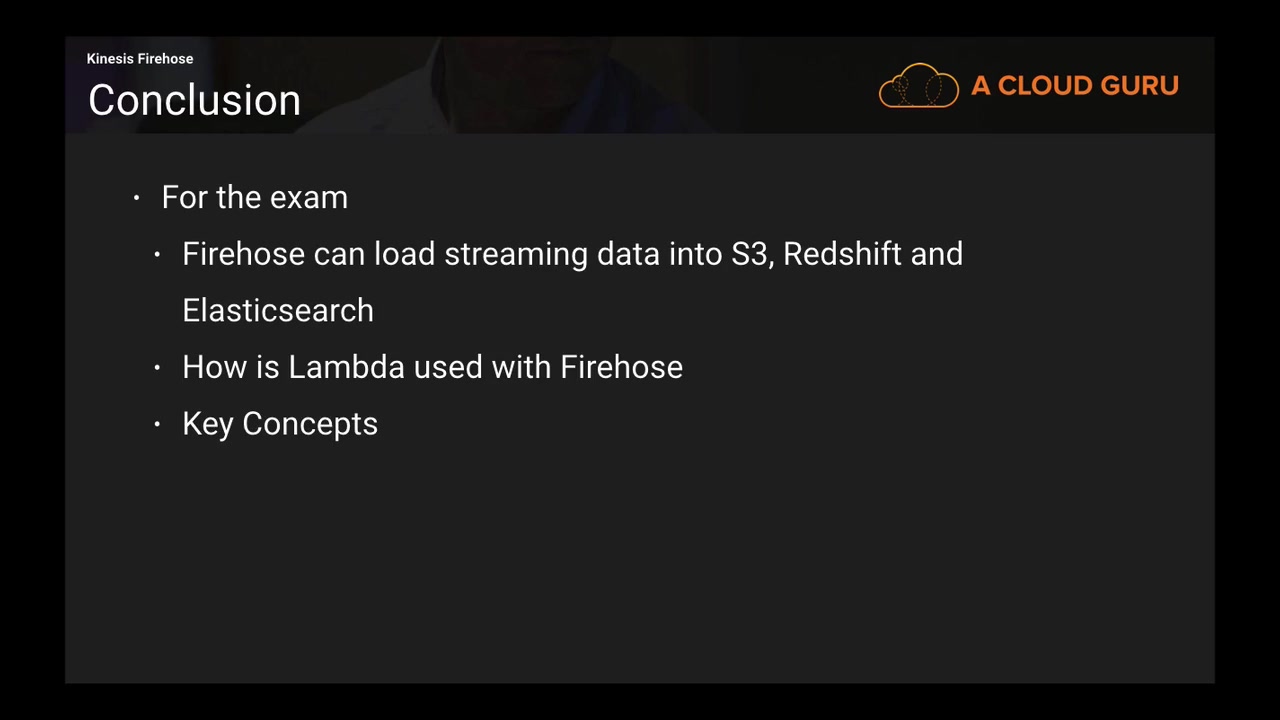Click the bullet dot before "Firehose can load"

(157, 255)
